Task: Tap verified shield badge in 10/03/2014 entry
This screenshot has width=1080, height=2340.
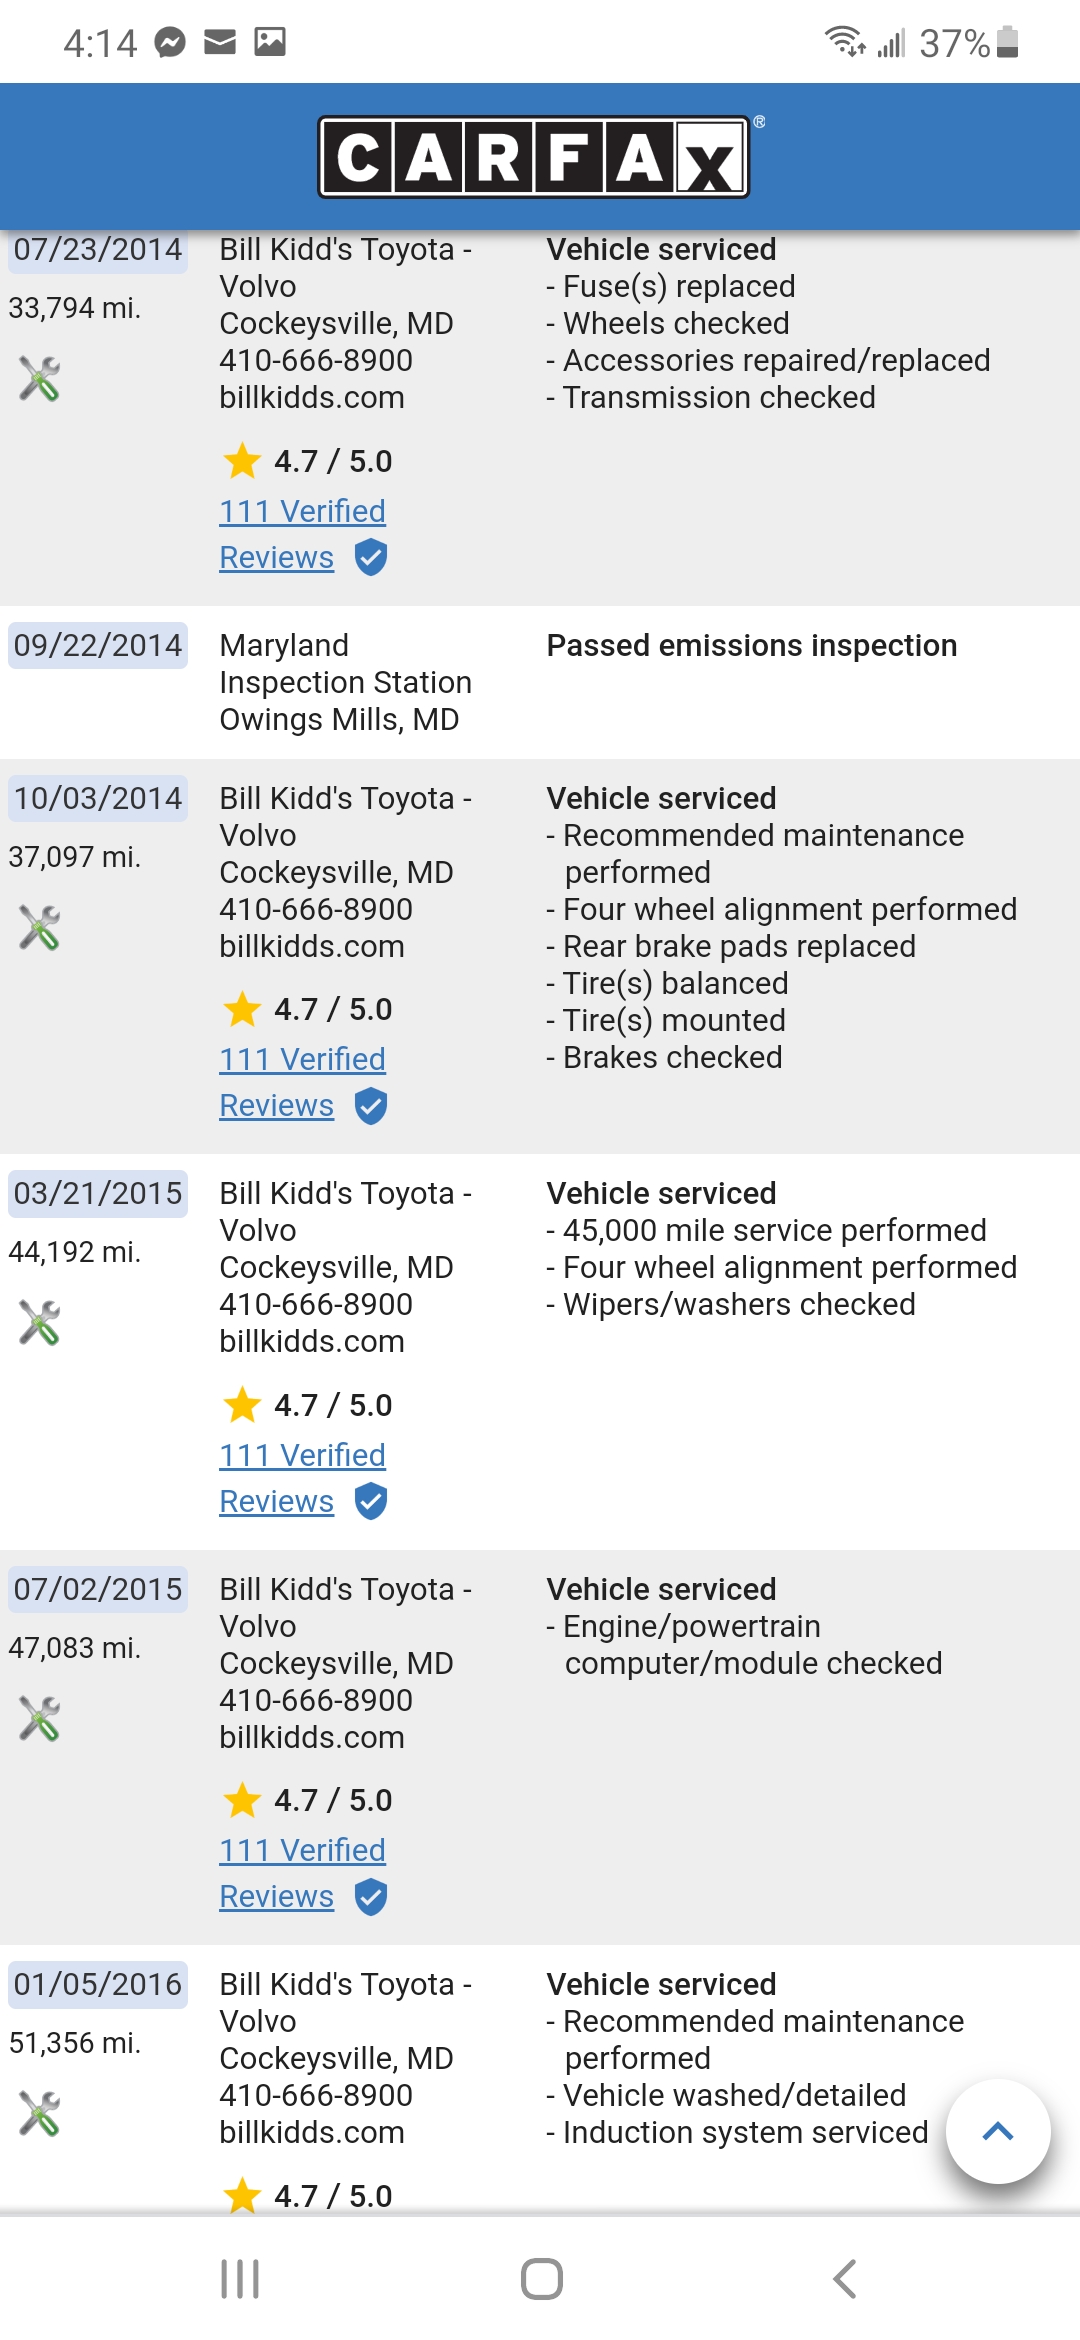Action: [371, 1106]
